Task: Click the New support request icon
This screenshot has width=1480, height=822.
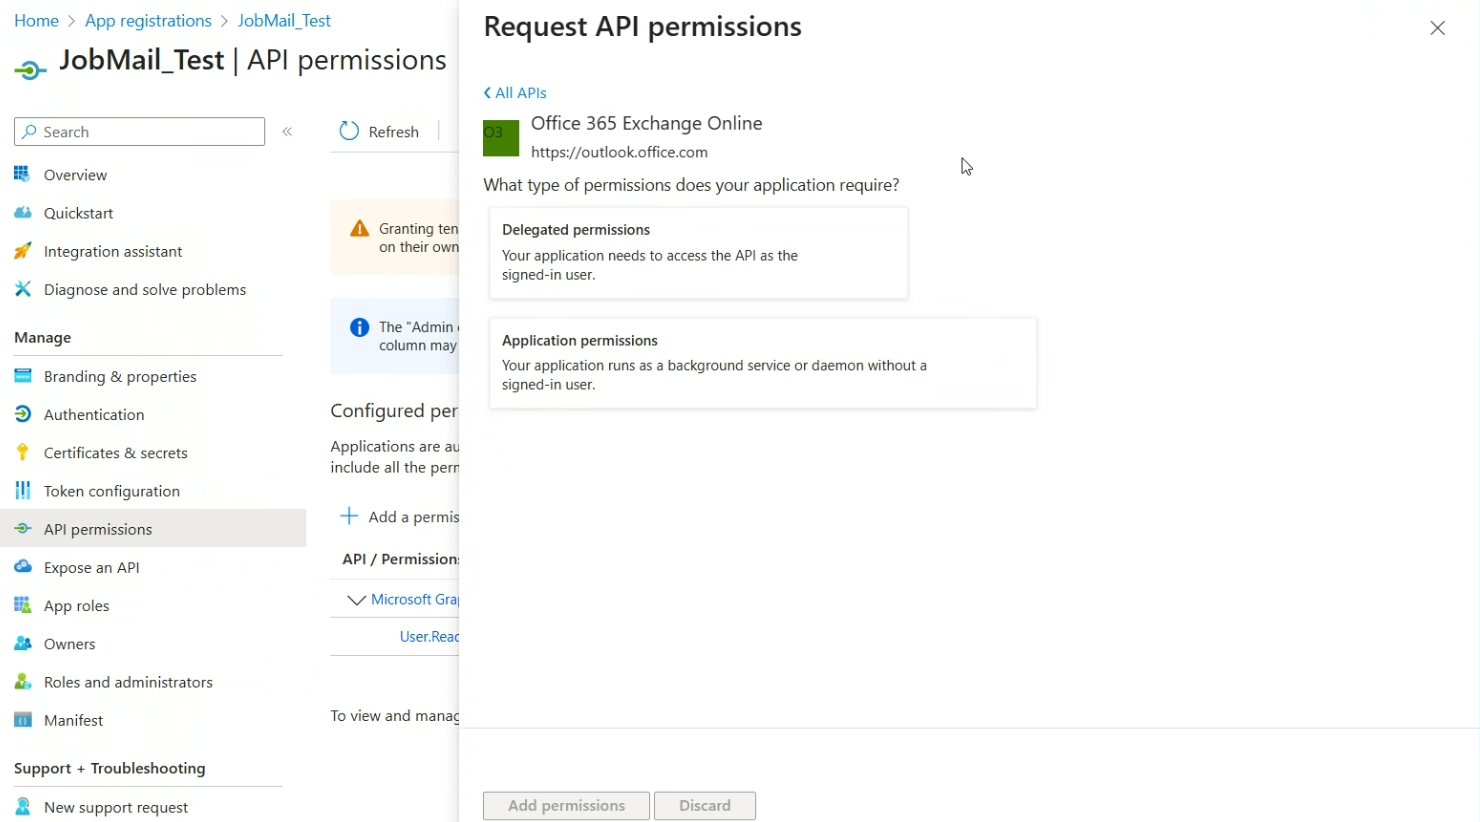Action: click(22, 806)
